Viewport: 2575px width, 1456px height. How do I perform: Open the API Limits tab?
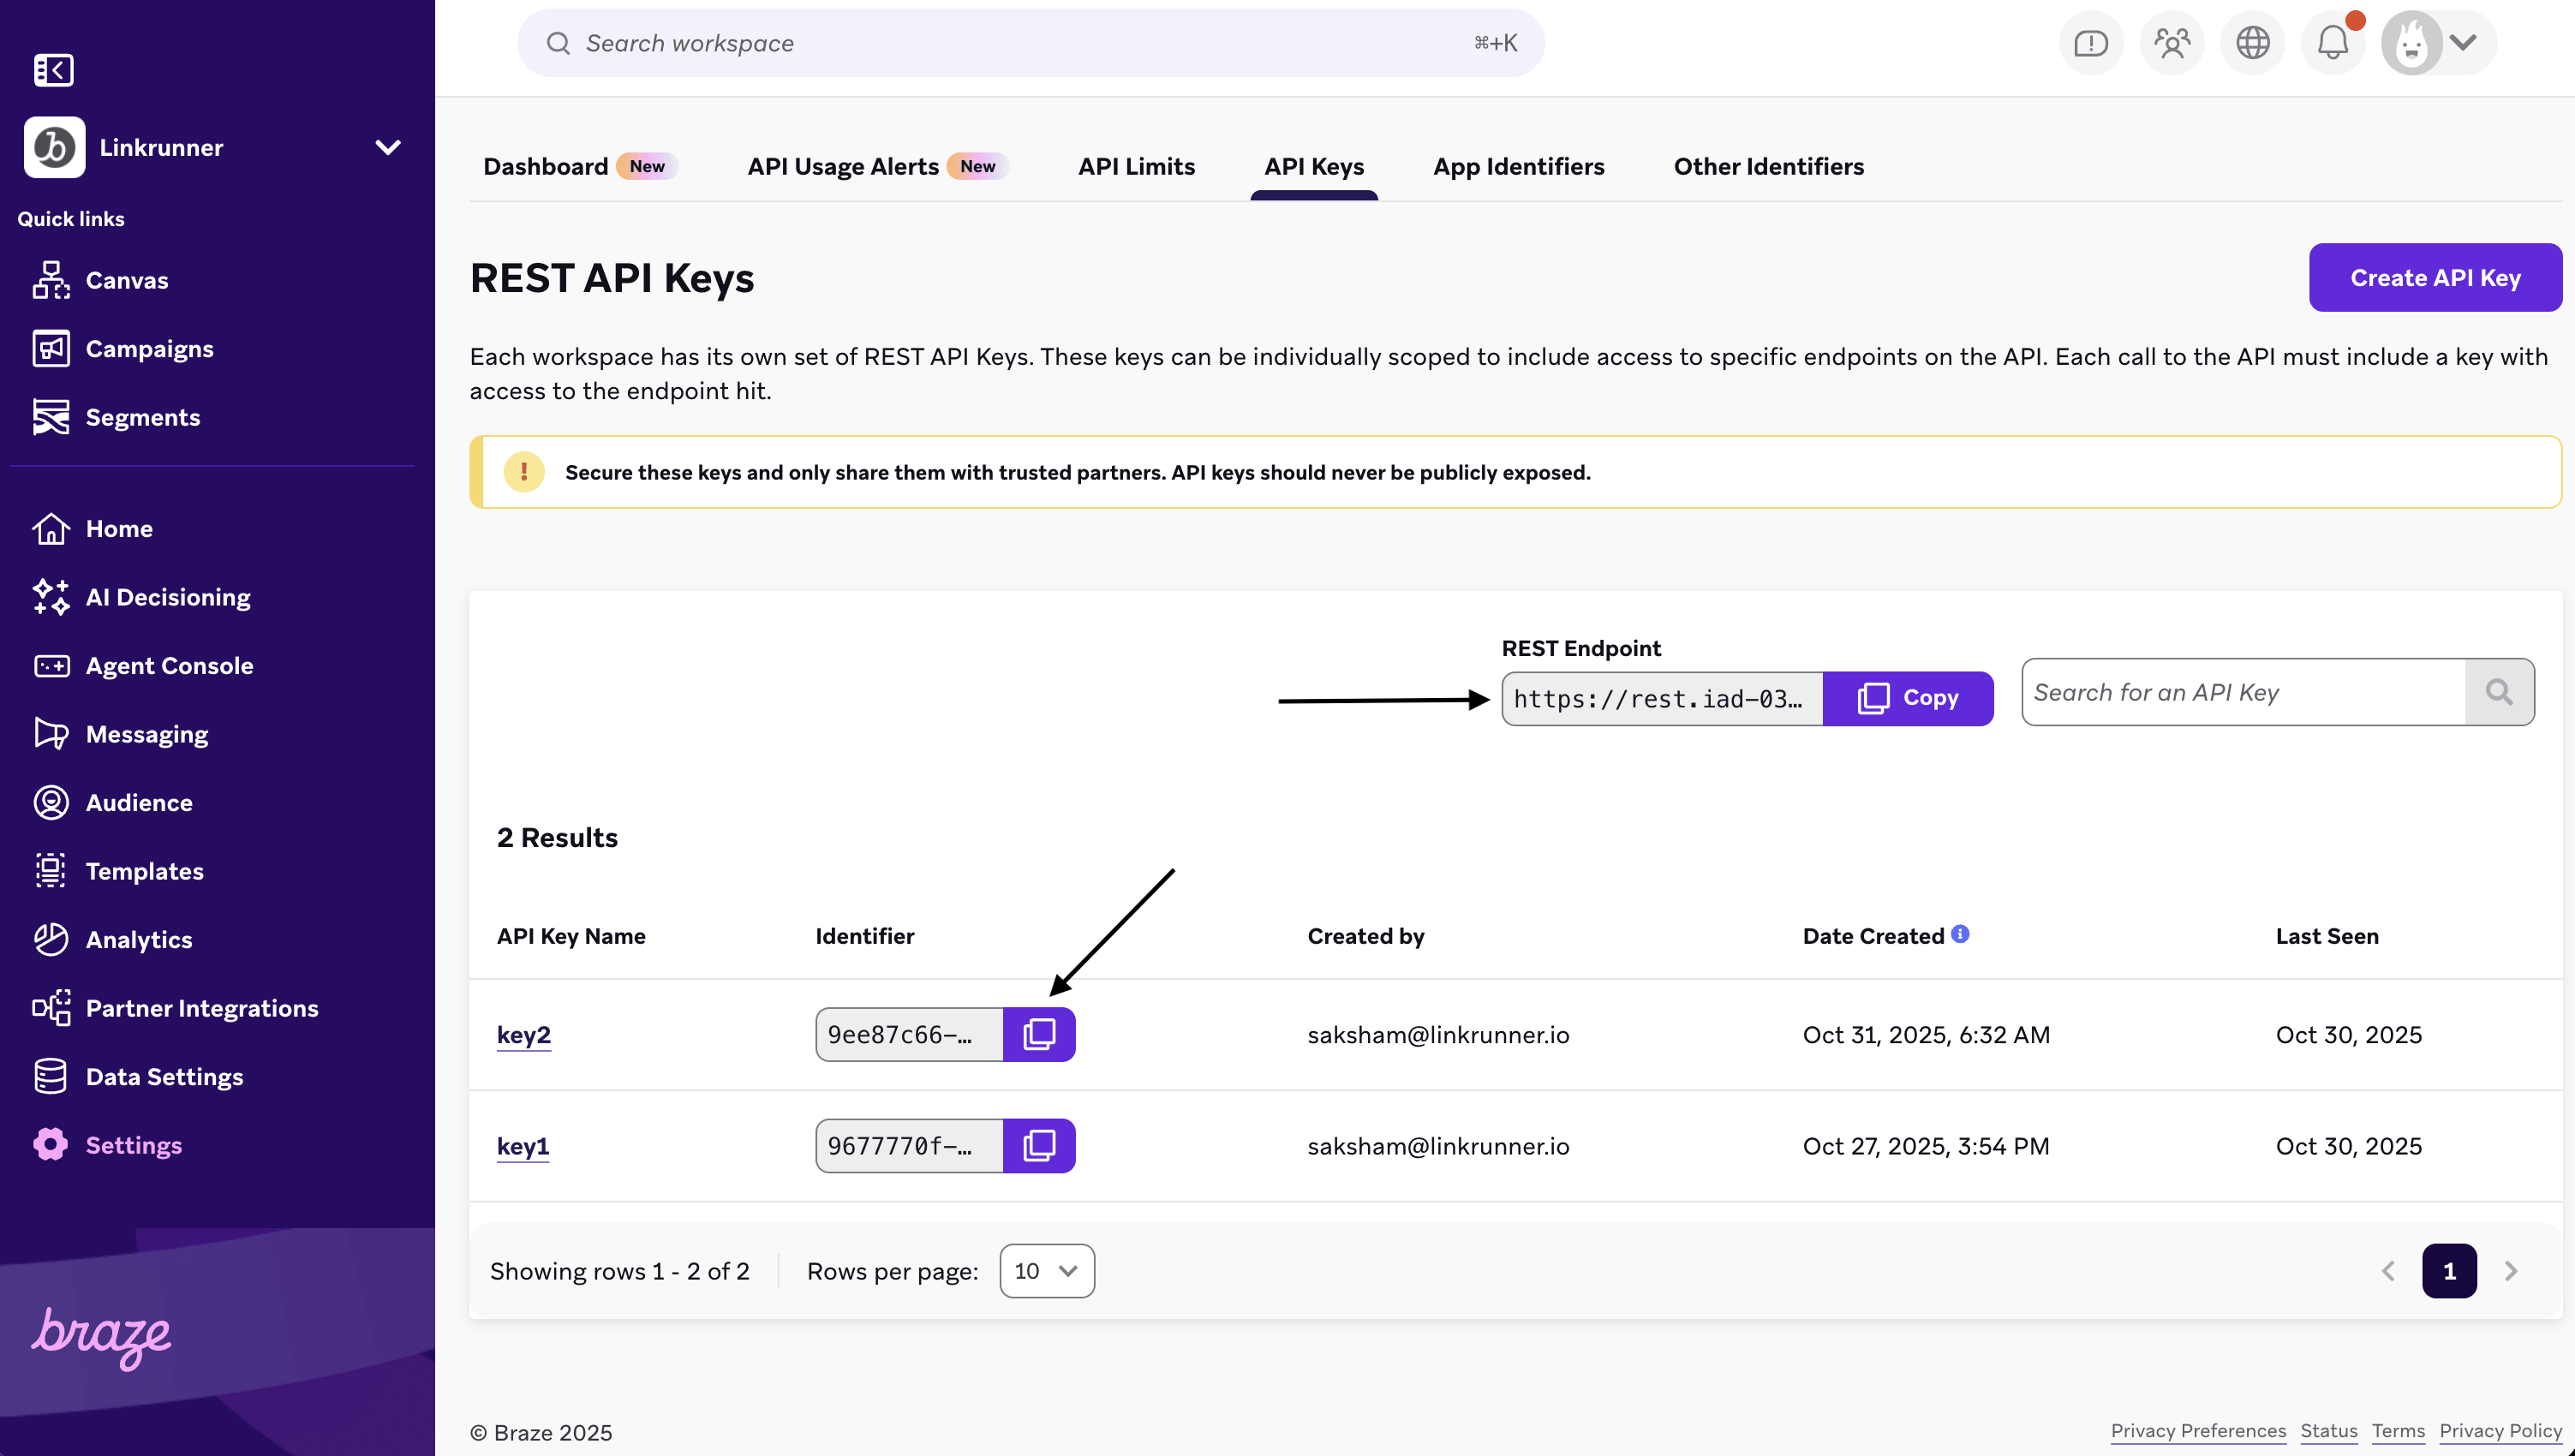(1136, 166)
